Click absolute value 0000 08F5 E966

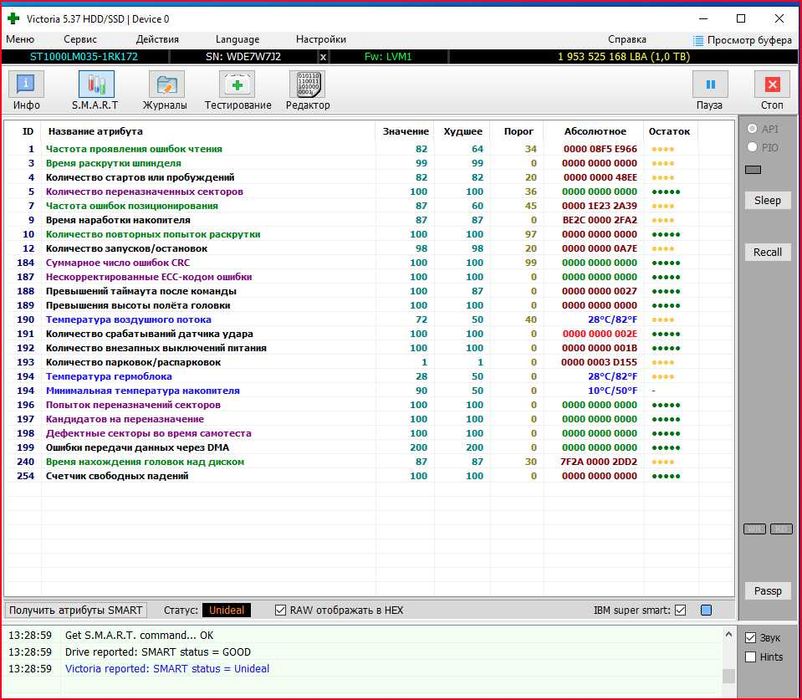[600, 149]
